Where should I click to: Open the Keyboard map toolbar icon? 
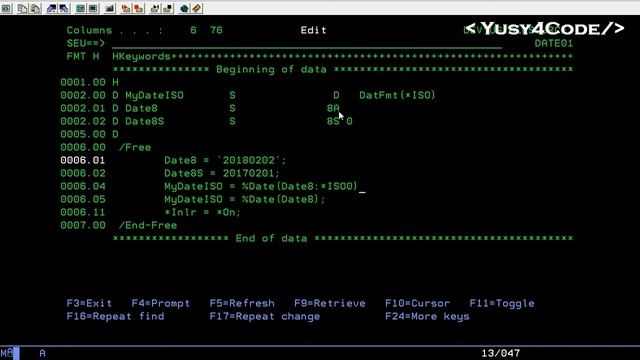109,8
